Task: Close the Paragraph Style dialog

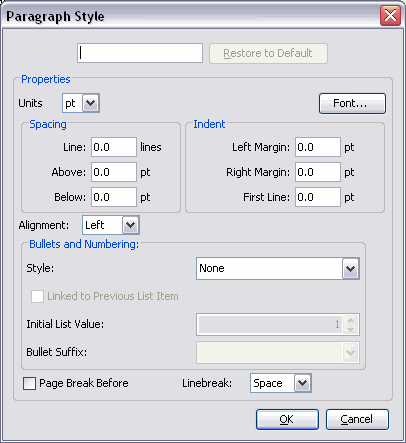Action: tap(390, 16)
